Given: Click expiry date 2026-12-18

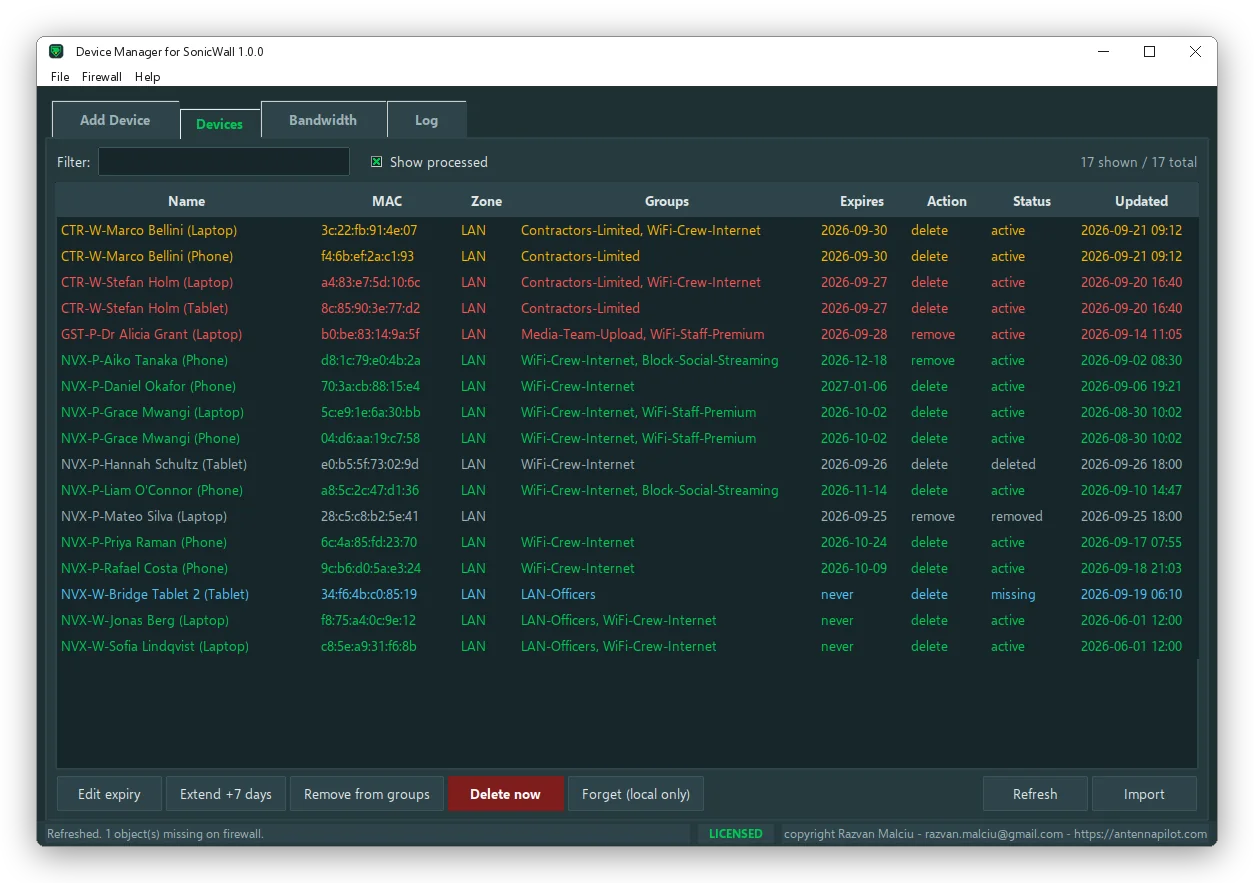Looking at the screenshot, I should [854, 360].
